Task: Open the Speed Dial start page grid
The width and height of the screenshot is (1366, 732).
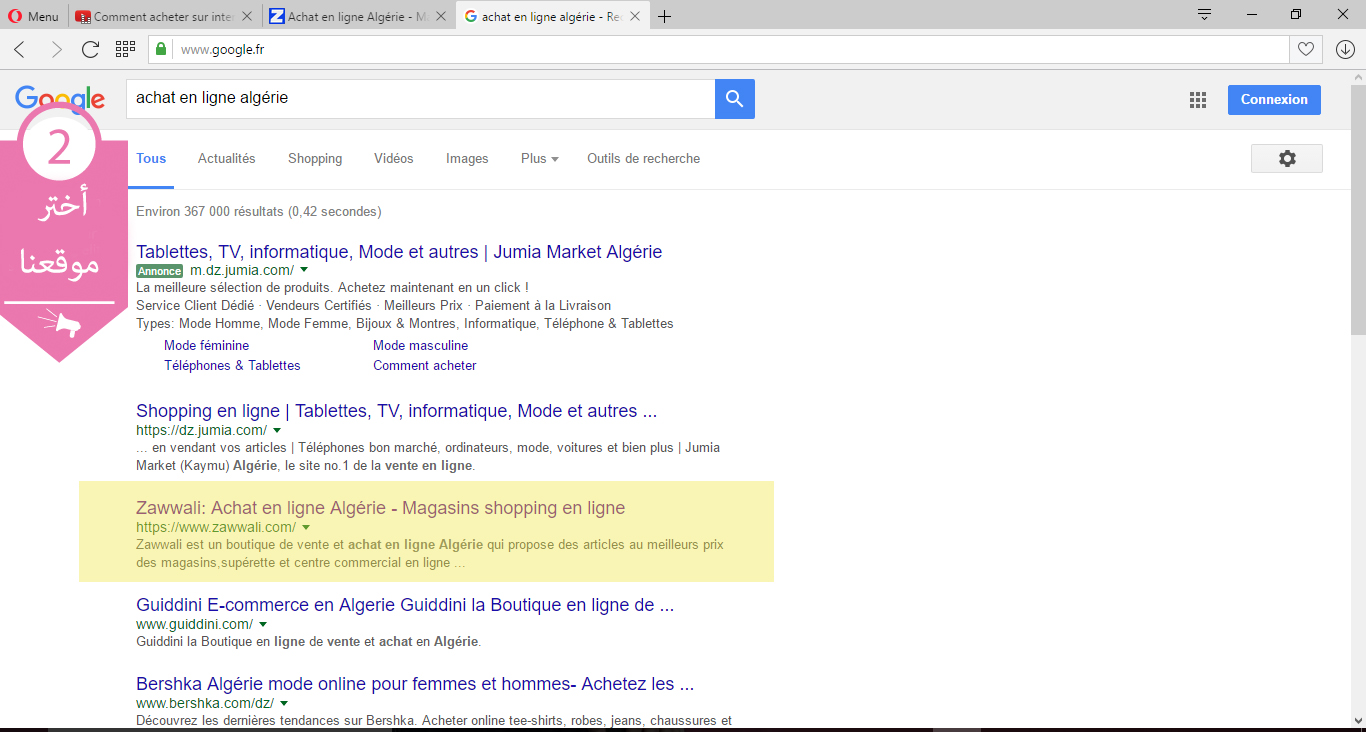Action: point(125,49)
